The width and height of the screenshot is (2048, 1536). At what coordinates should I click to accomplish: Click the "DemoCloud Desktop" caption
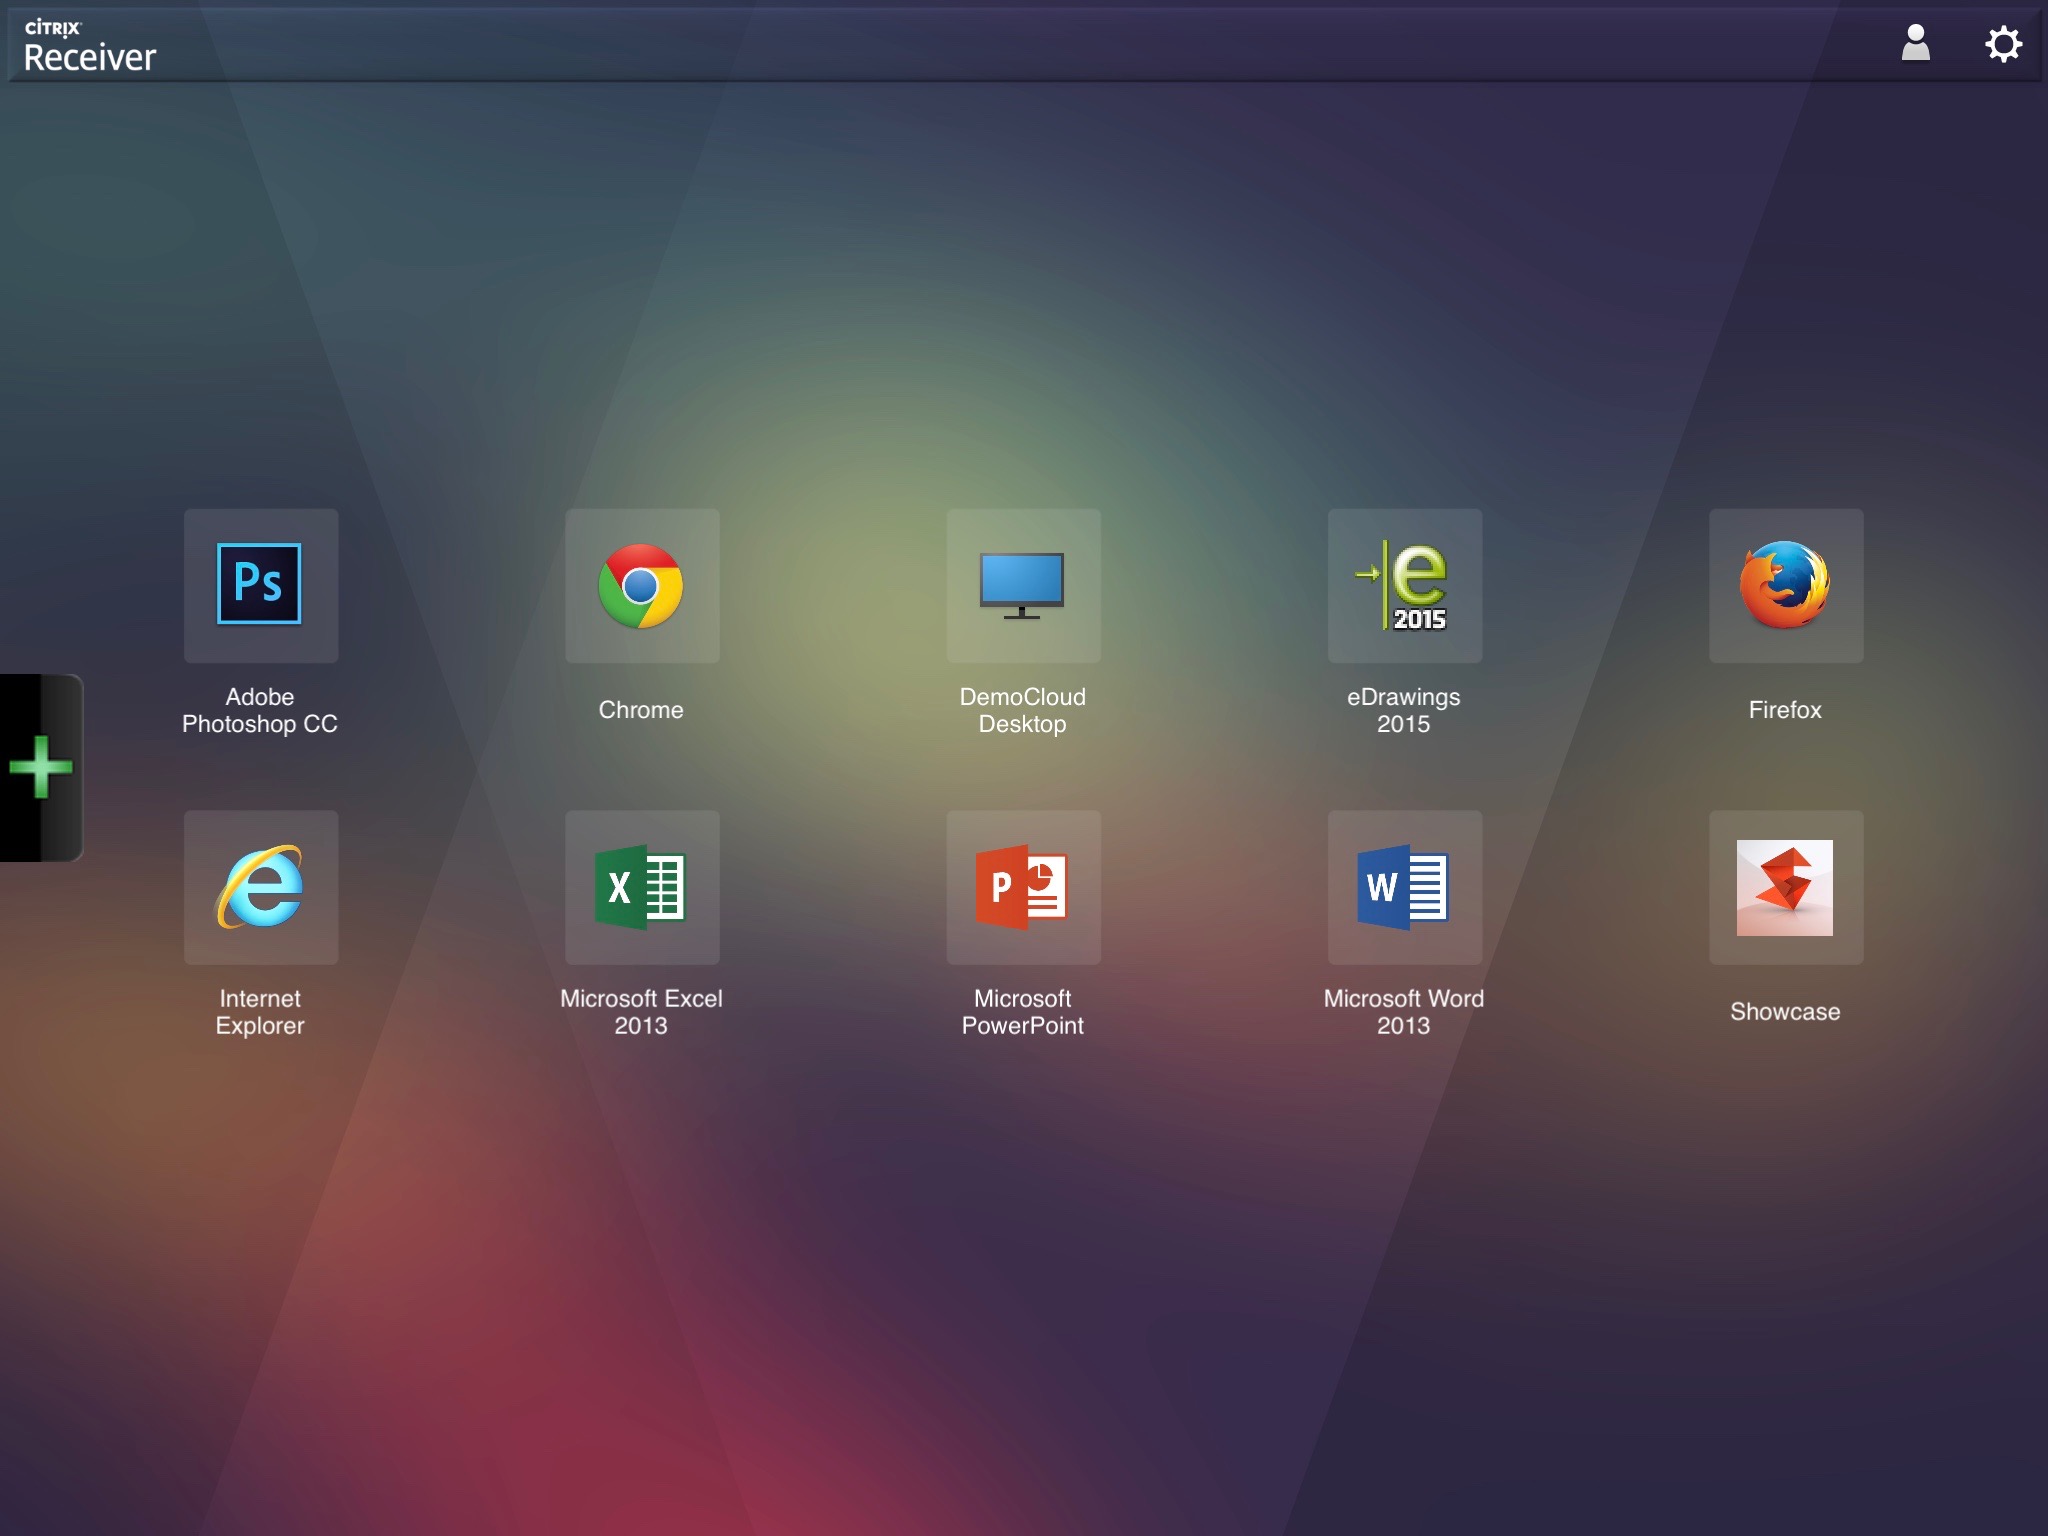[x=1022, y=710]
